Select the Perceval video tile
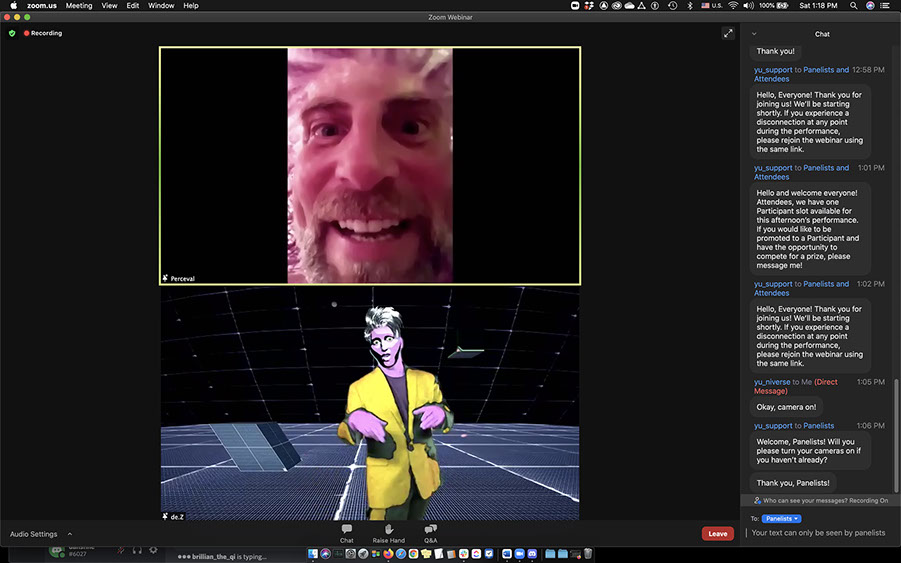The image size is (901, 563). click(370, 166)
